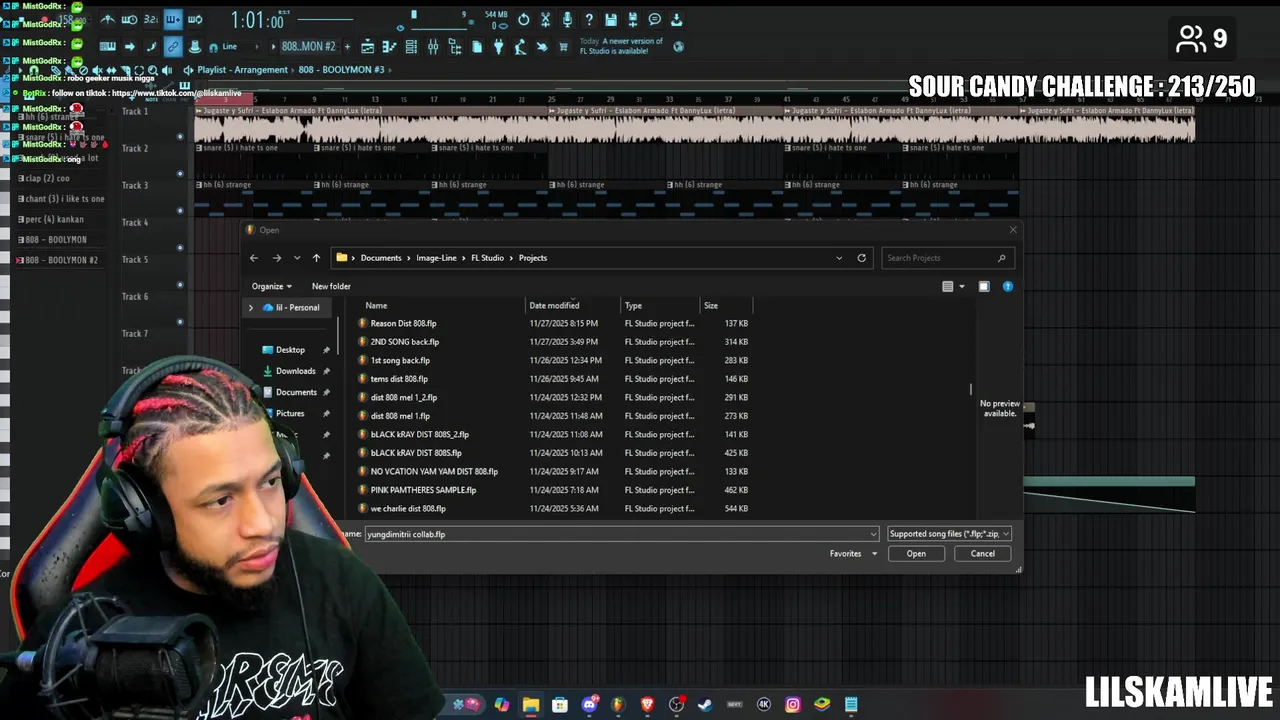Go up one folder in Open dialog
The width and height of the screenshot is (1280, 720).
pos(316,258)
